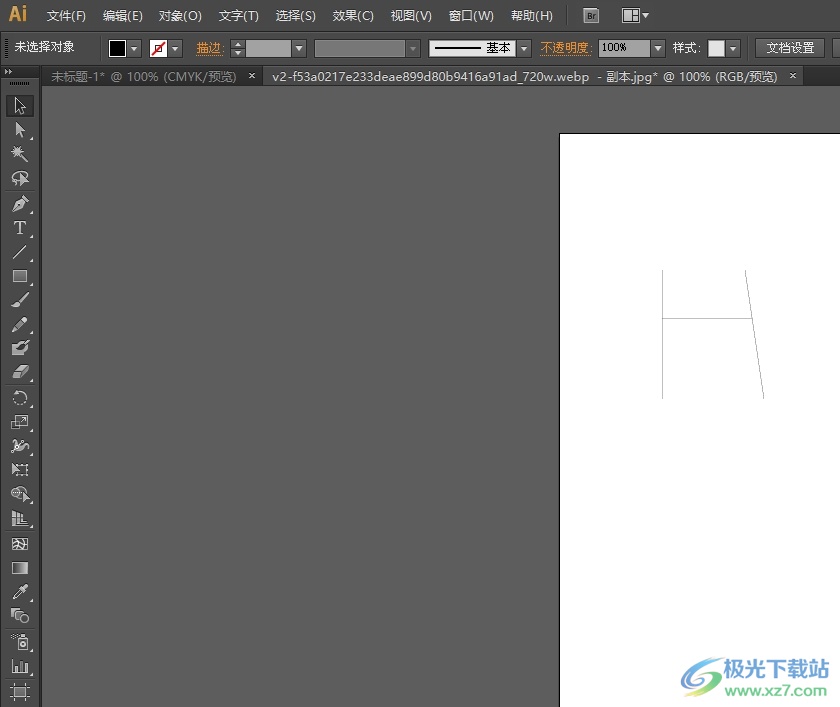Choose the Magic Wand tool
The height and width of the screenshot is (707, 840).
tap(20, 154)
